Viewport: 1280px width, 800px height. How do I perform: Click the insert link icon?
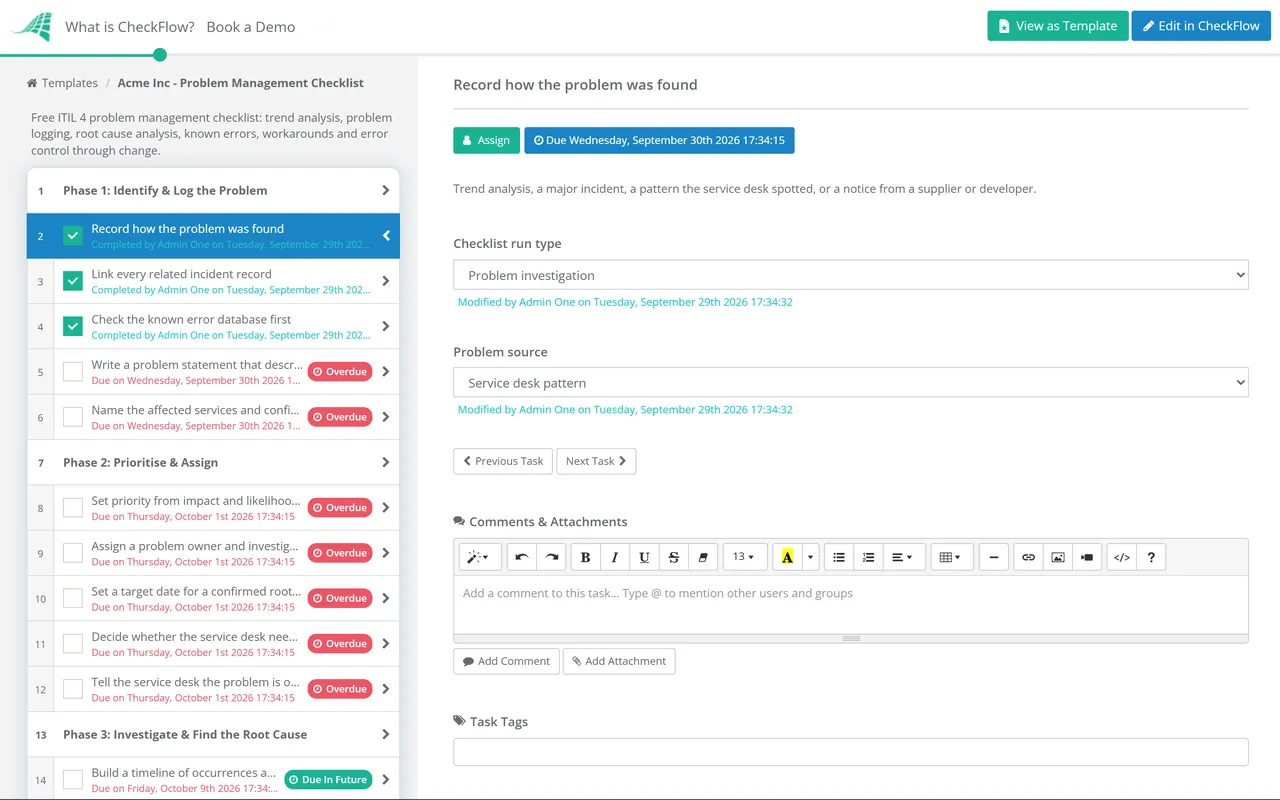[1028, 557]
